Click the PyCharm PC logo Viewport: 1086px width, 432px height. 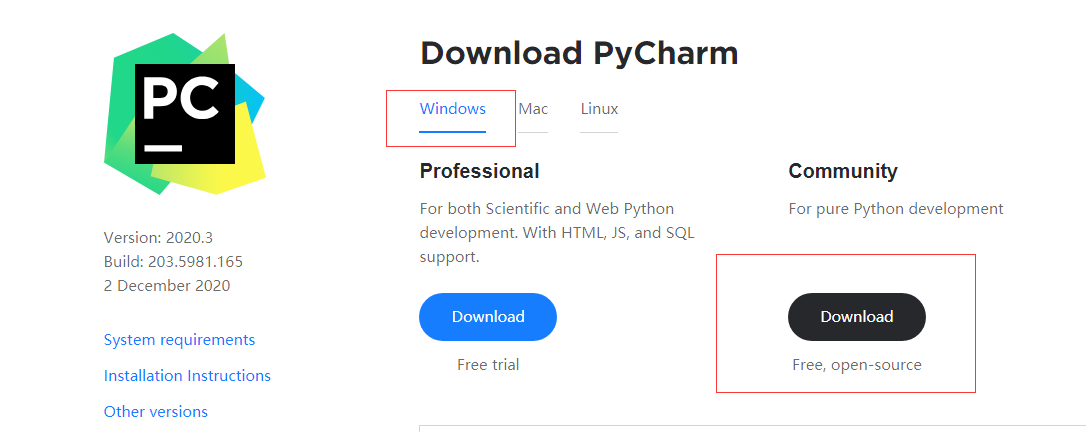click(185, 113)
